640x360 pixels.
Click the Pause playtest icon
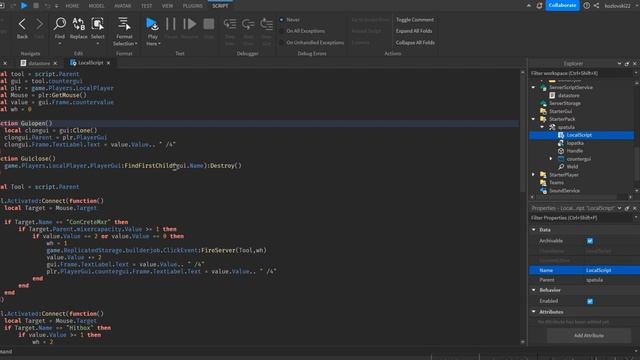click(171, 24)
